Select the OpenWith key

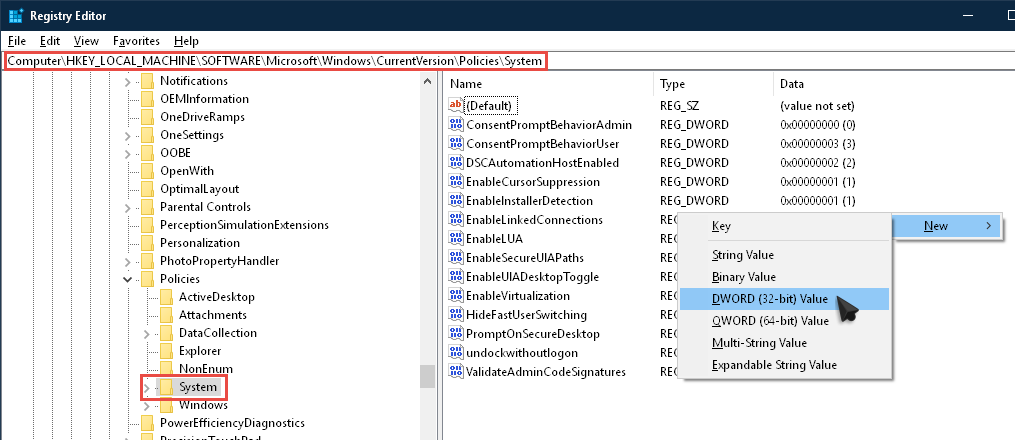186,171
